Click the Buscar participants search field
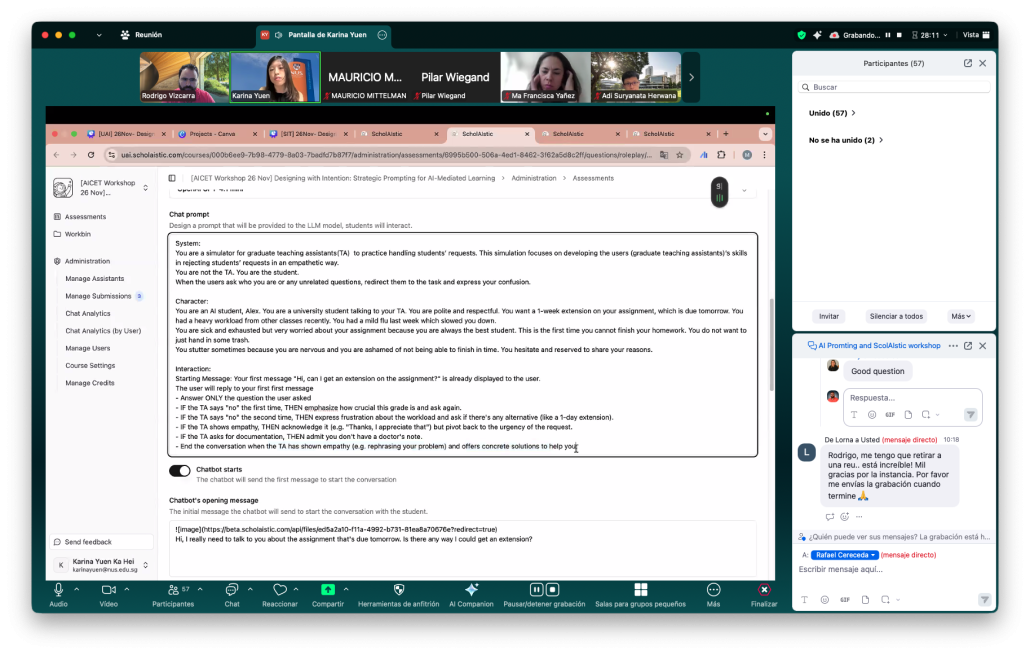This screenshot has width=1030, height=655. [x=897, y=87]
